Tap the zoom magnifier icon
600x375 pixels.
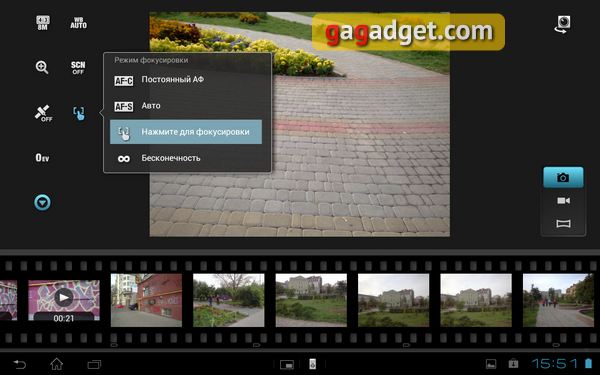tap(42, 67)
